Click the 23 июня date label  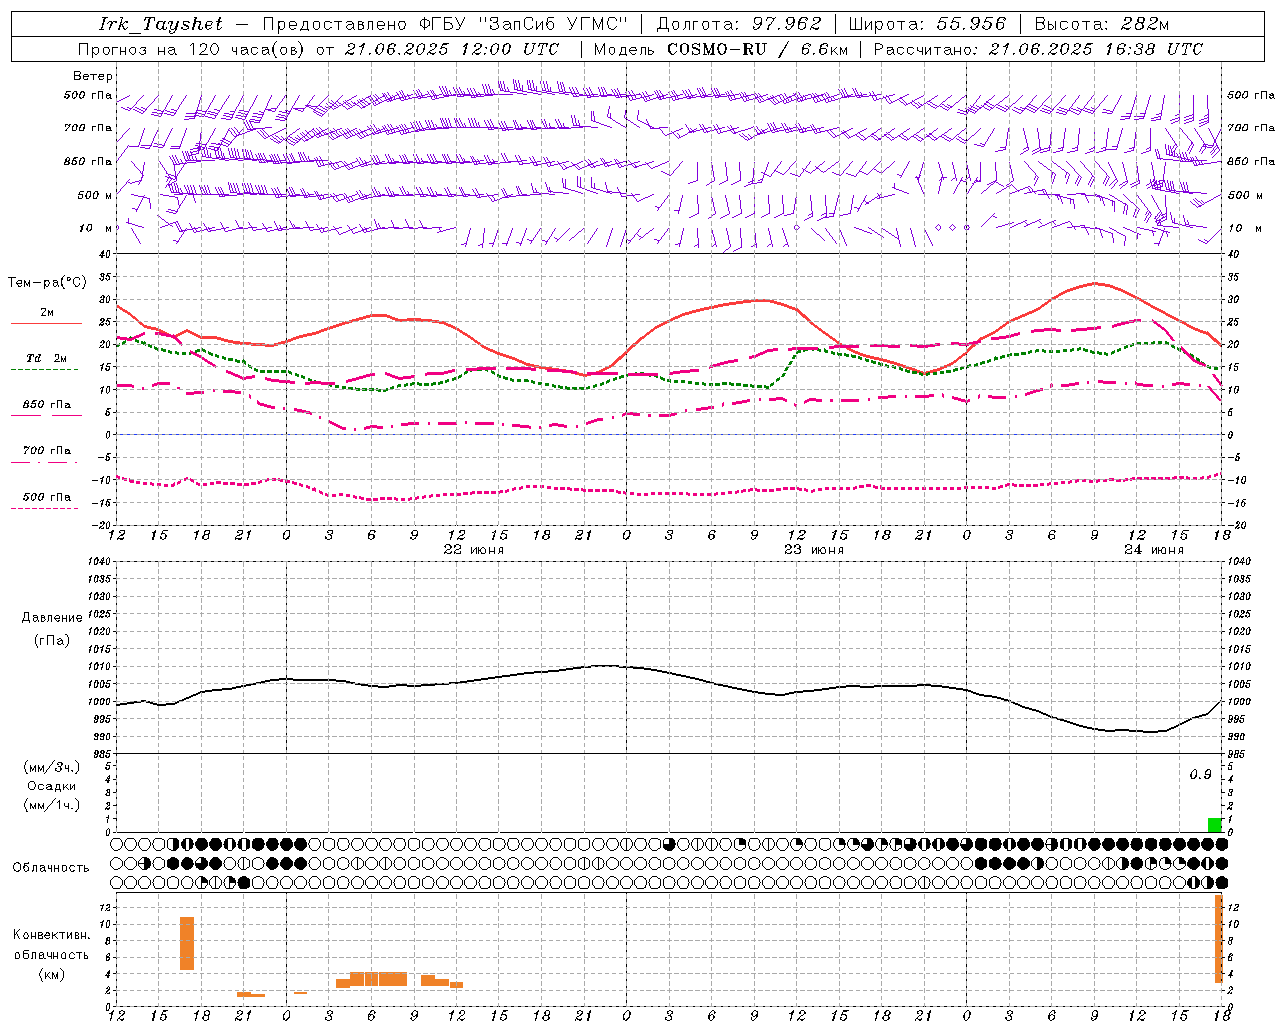(x=813, y=550)
